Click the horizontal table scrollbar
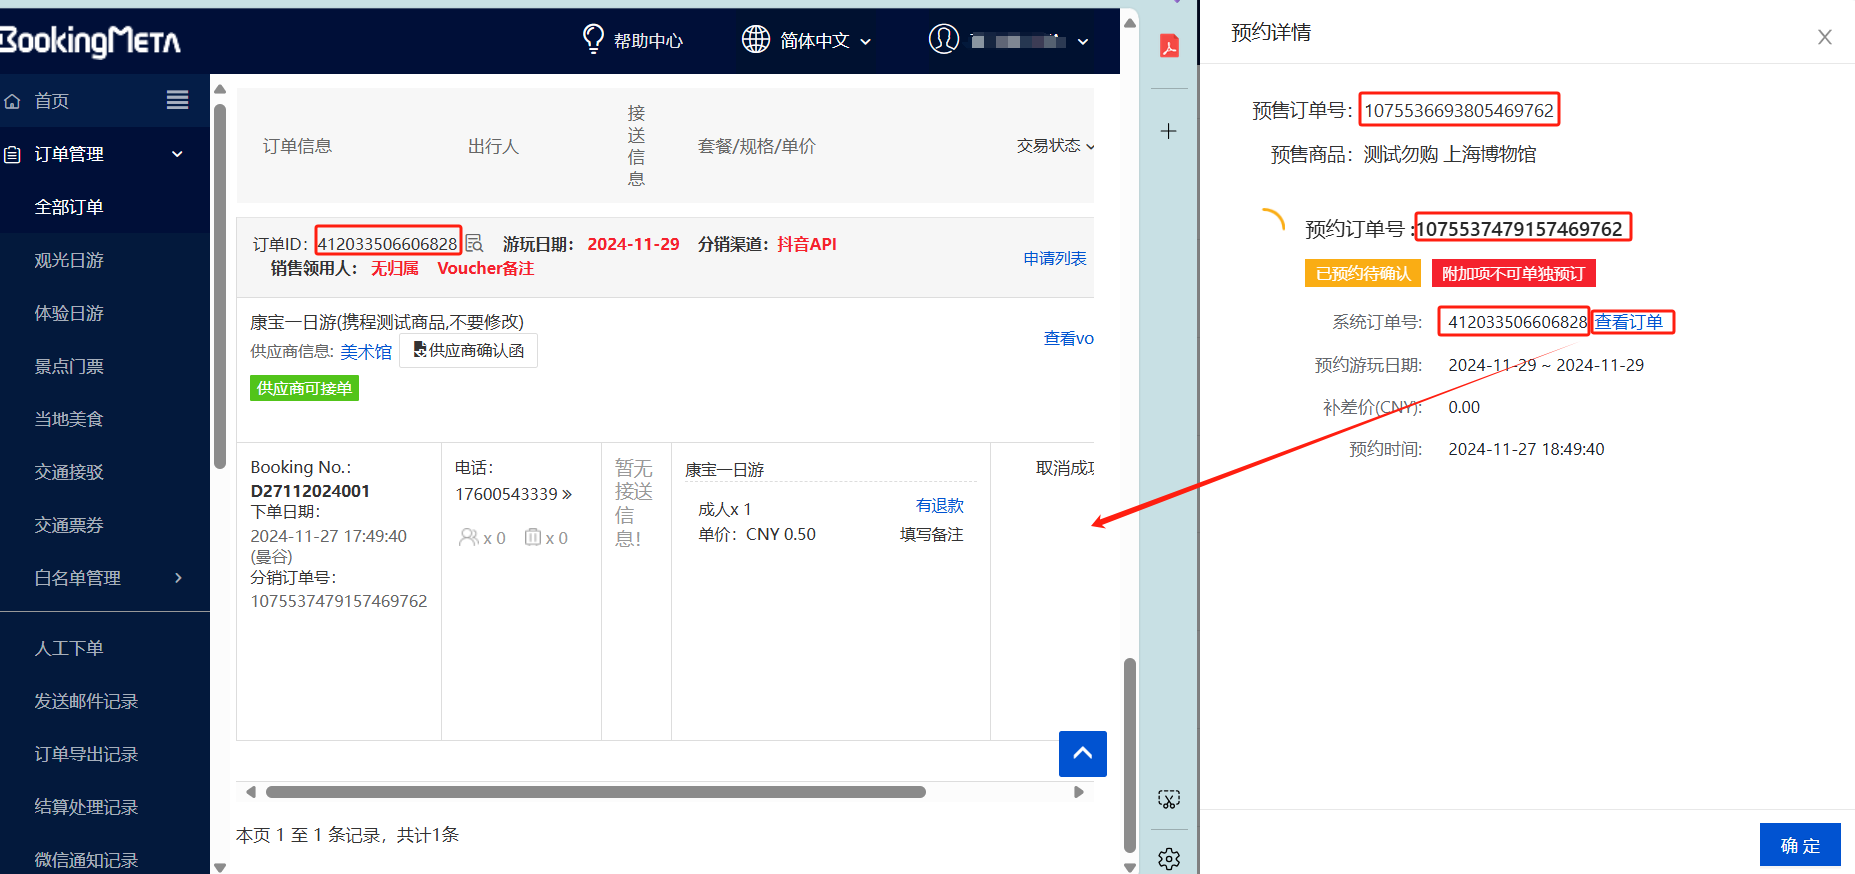Image resolution: width=1855 pixels, height=874 pixels. coord(596,792)
